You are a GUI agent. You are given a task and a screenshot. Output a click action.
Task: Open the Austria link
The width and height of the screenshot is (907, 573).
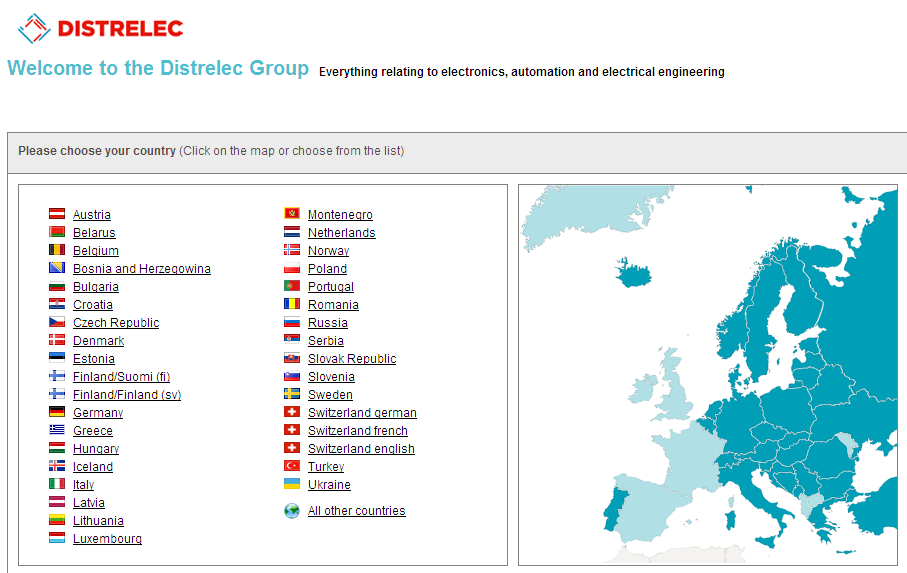(x=92, y=215)
